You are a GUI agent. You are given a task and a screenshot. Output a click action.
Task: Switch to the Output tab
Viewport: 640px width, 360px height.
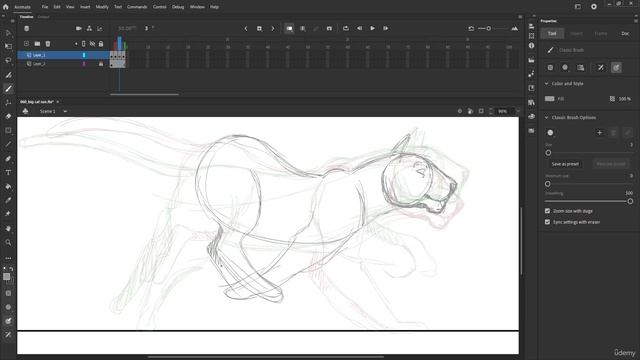point(43,17)
